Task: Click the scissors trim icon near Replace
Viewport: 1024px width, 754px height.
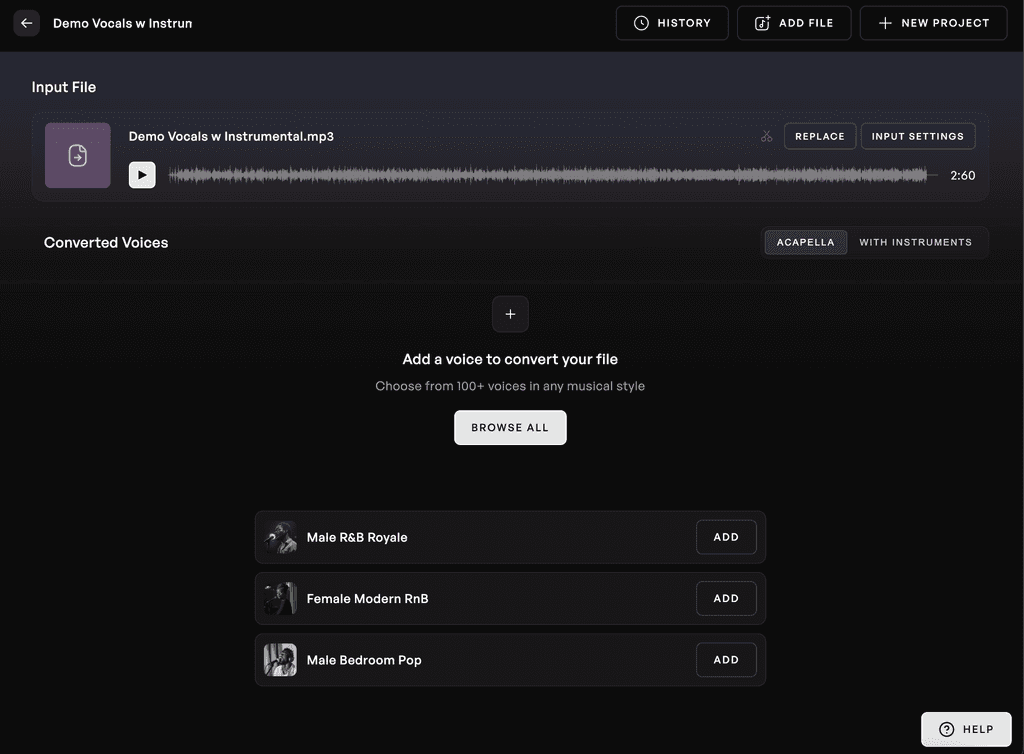Action: 766,135
